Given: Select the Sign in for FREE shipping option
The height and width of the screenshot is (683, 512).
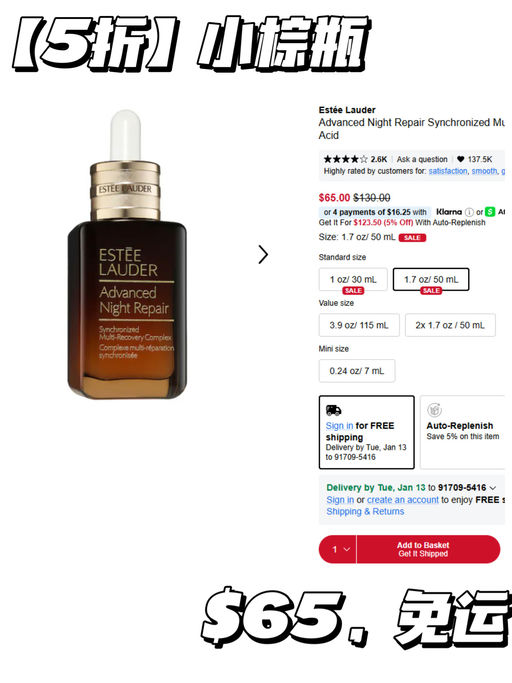Looking at the screenshot, I should 366,432.
